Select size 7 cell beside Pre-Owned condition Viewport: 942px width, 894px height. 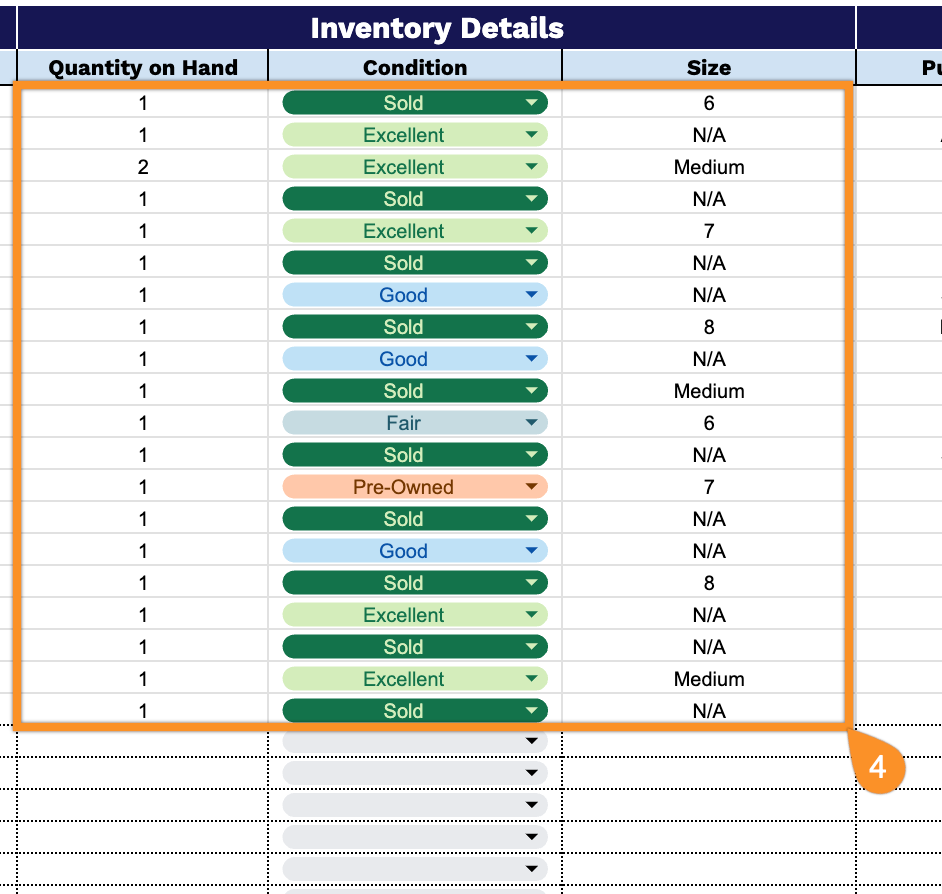(x=708, y=487)
